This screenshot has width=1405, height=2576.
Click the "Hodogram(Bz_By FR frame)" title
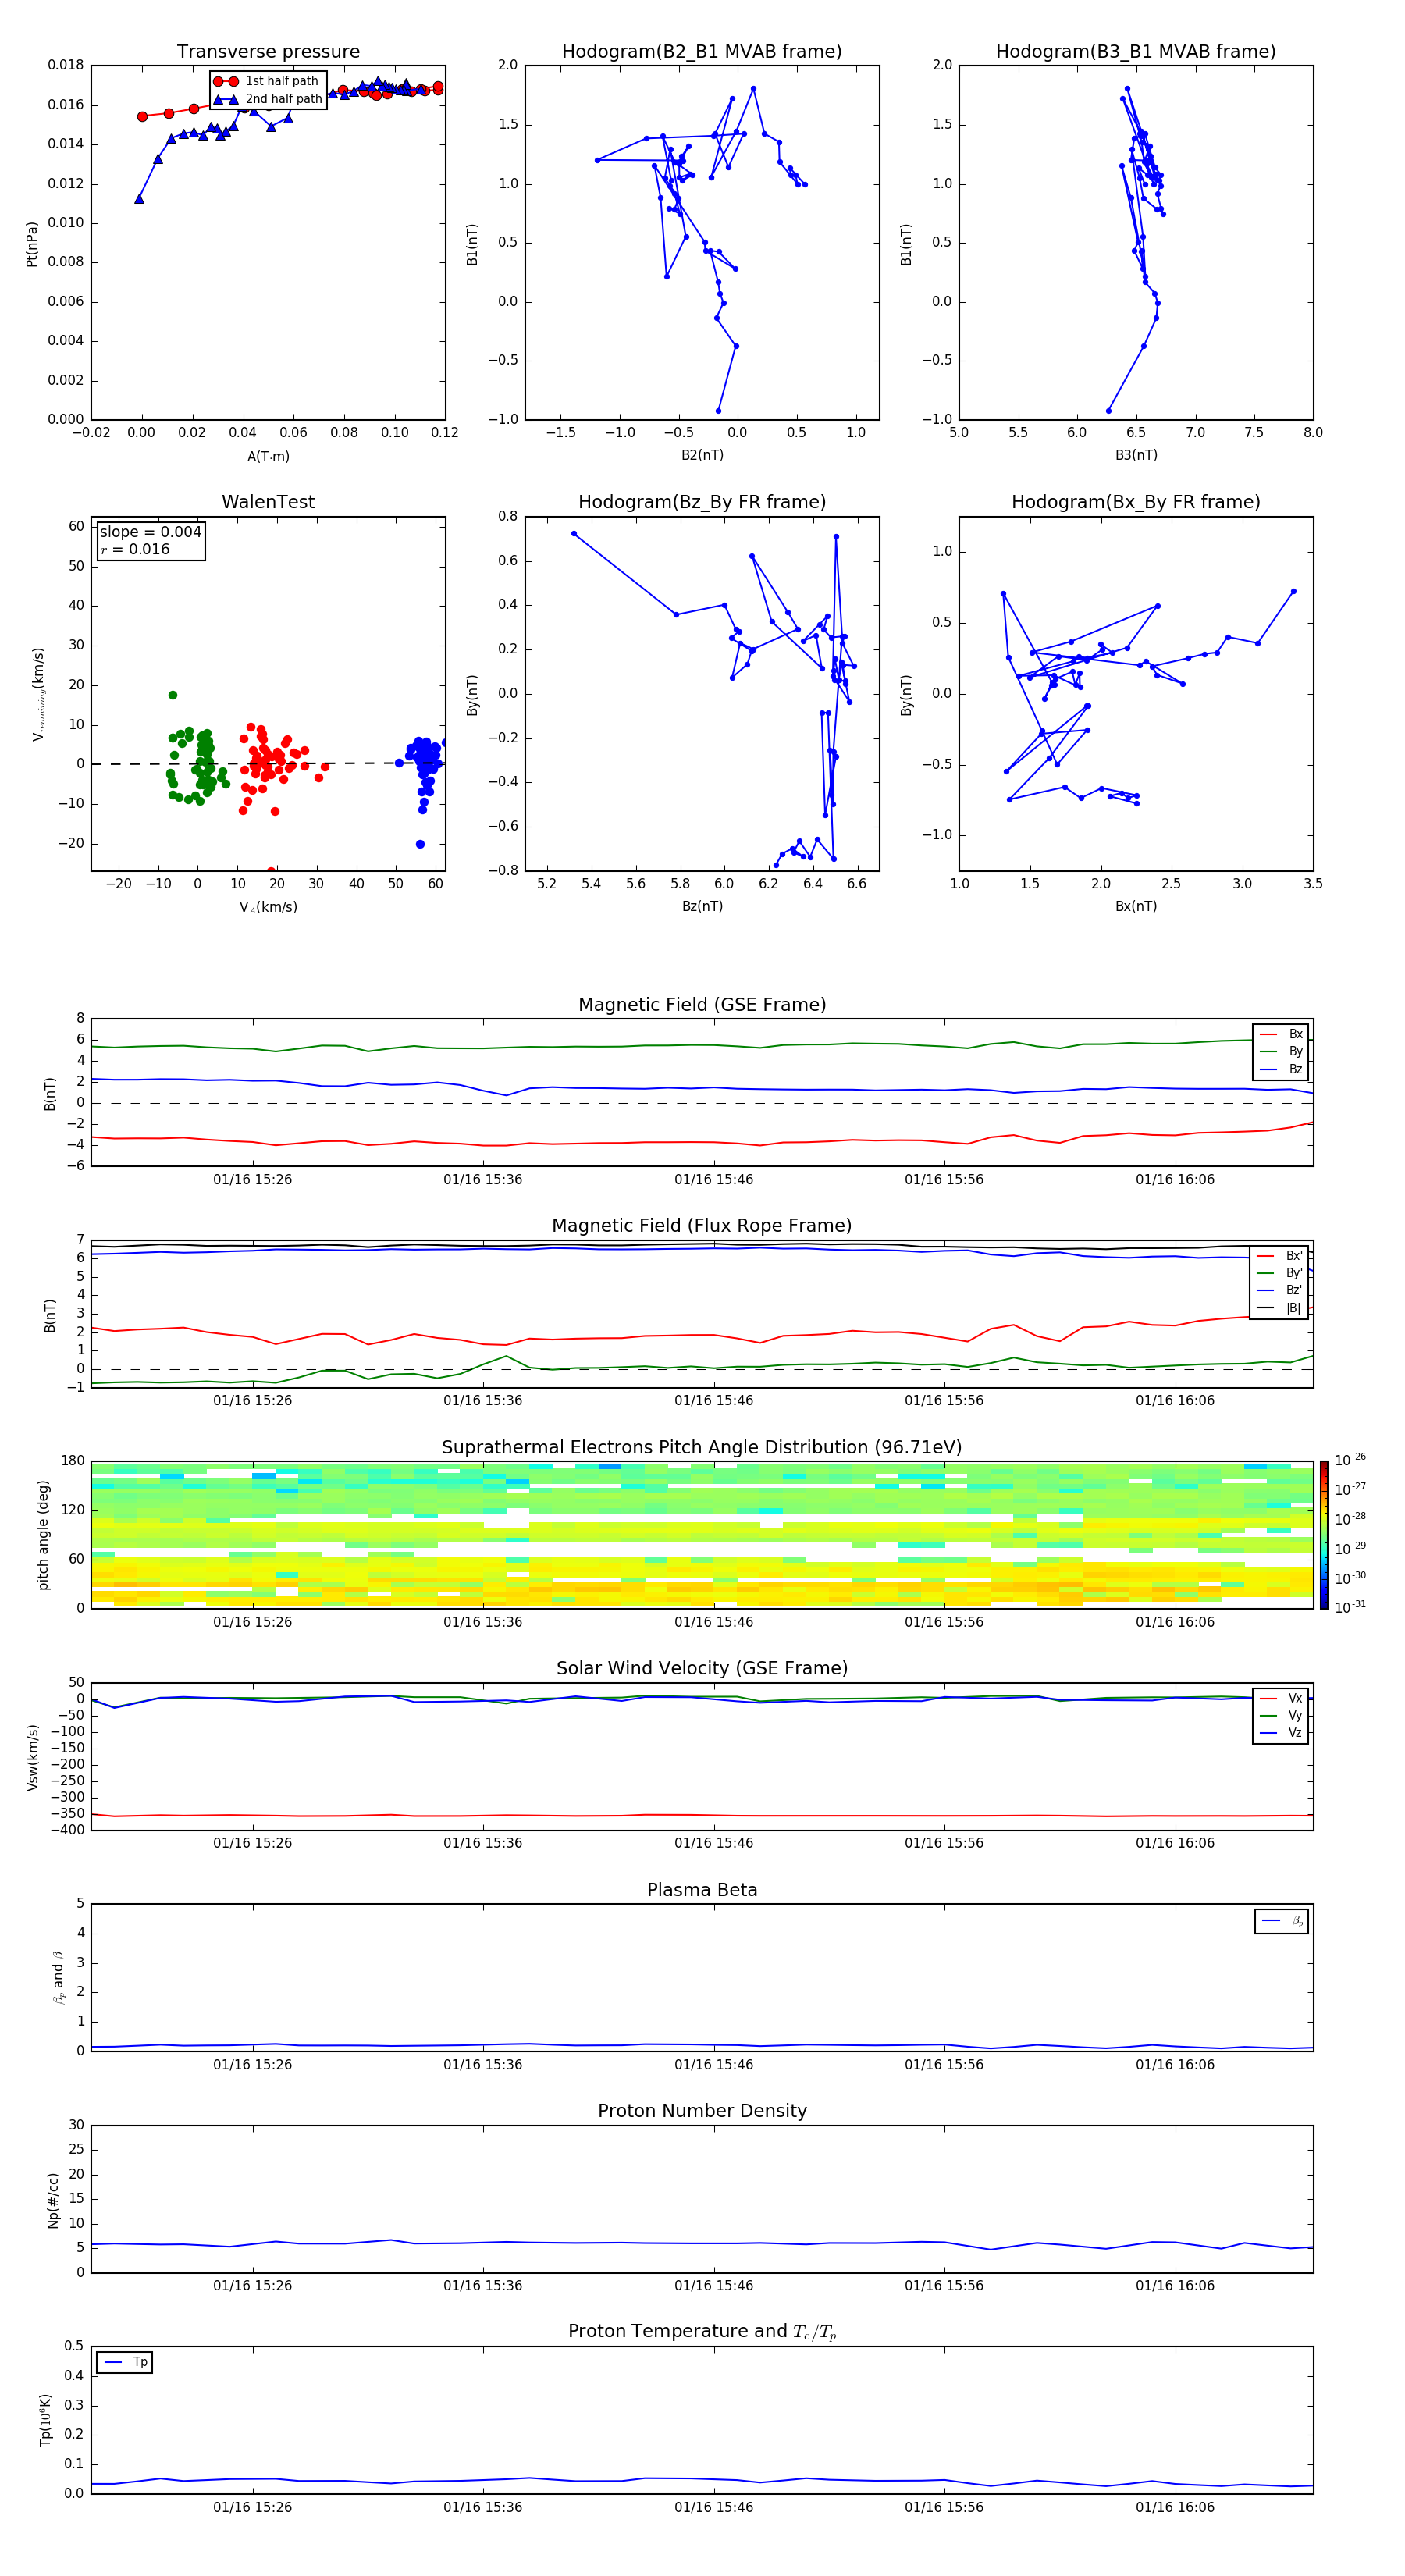point(702,502)
